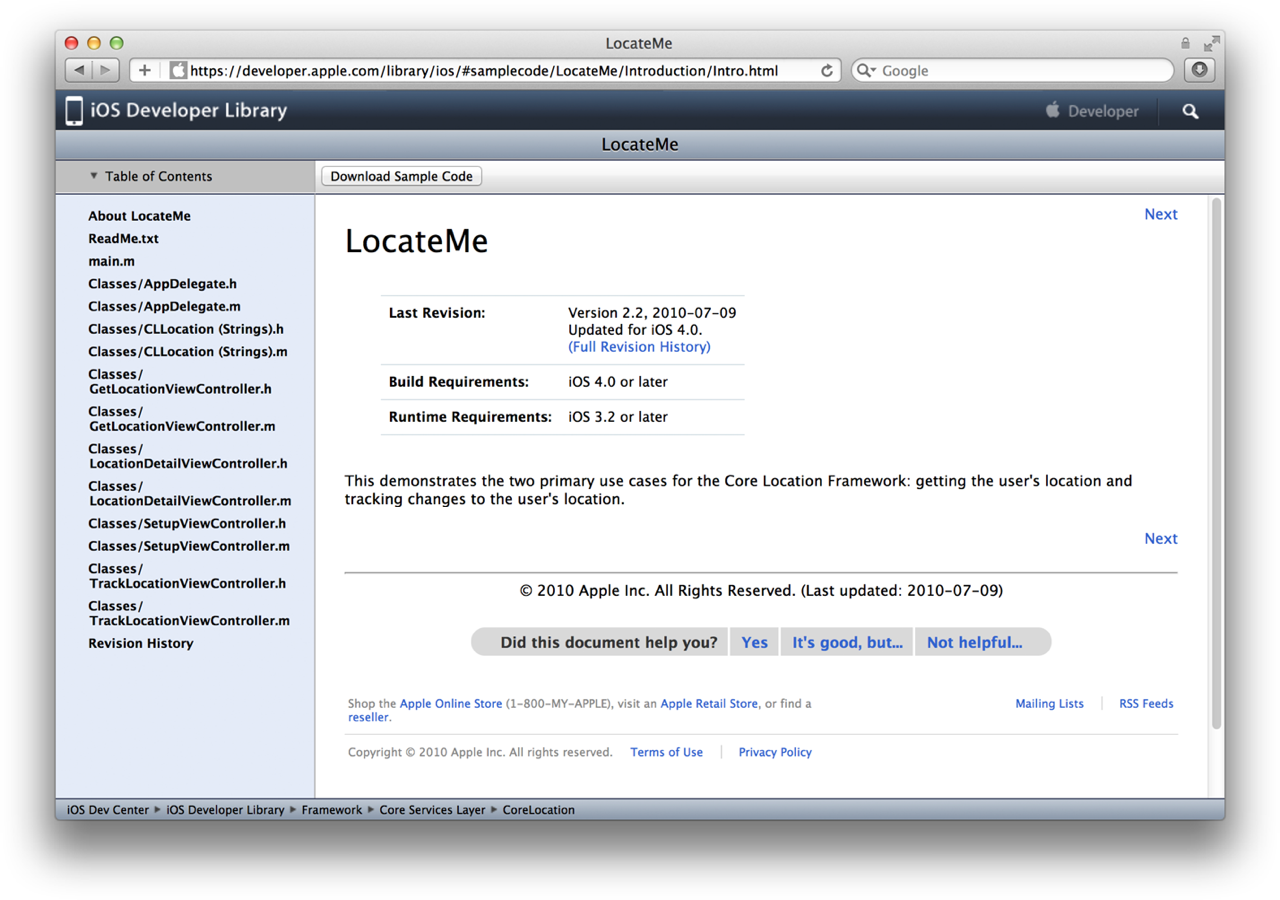The height and width of the screenshot is (900, 1280).
Task: Collapse the Table of Contents triangle
Action: (94, 176)
